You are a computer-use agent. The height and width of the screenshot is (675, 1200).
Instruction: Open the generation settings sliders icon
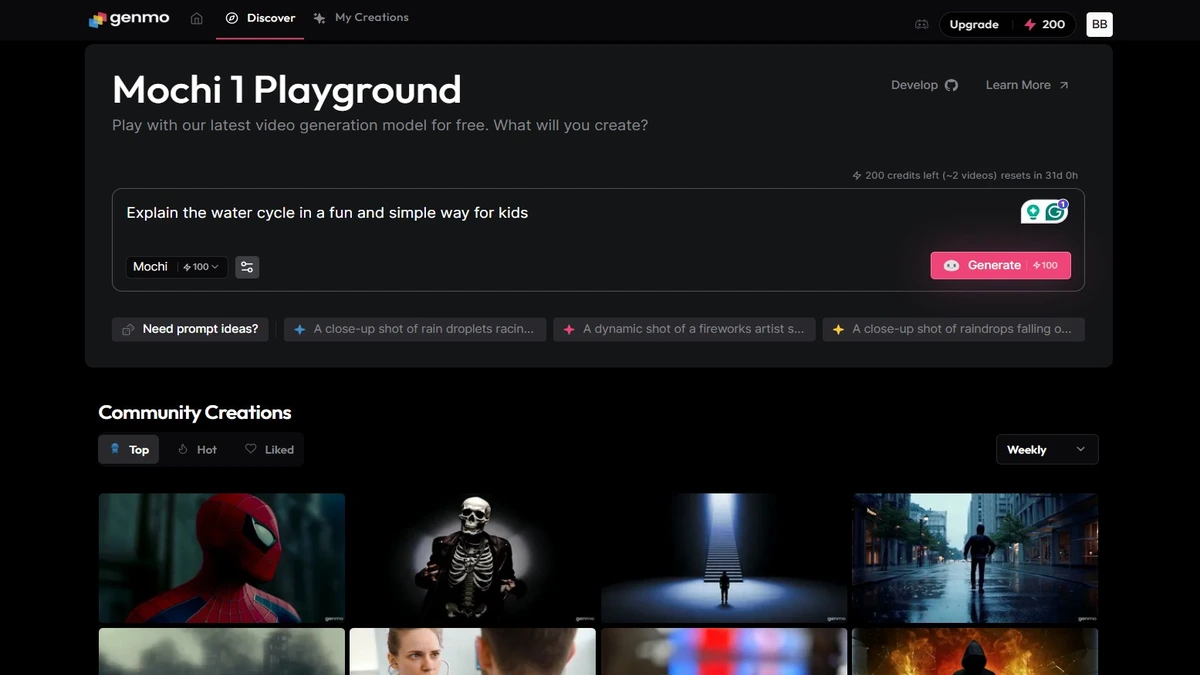point(247,267)
